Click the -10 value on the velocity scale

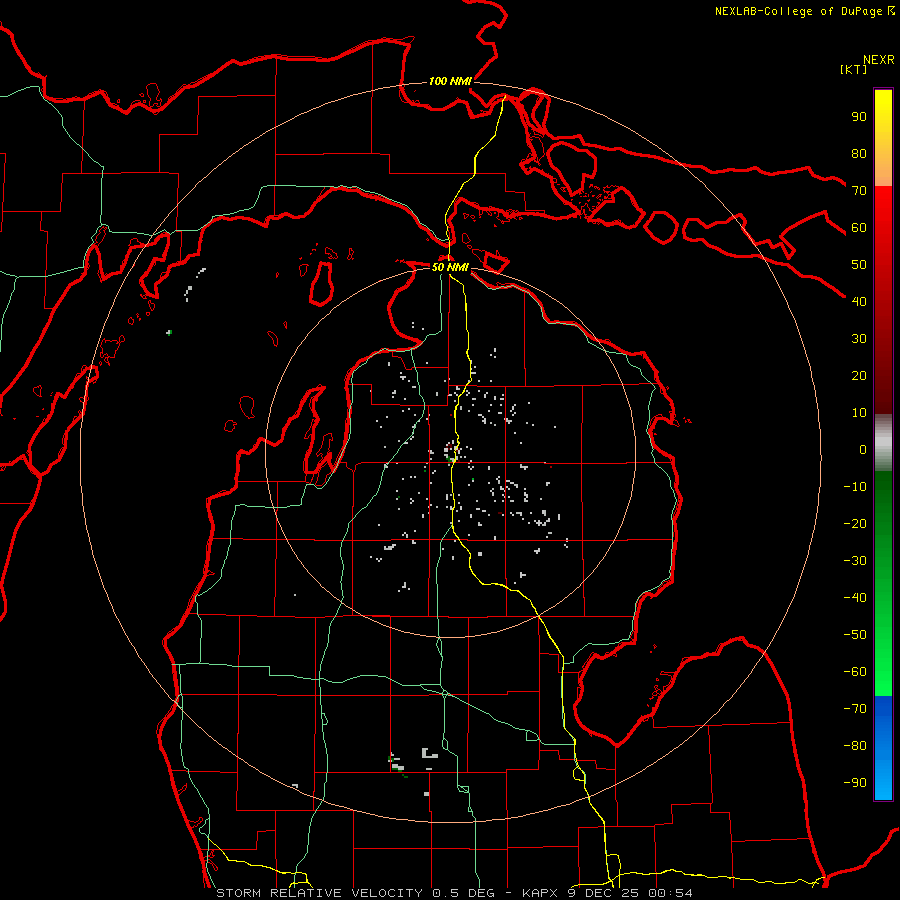[855, 487]
